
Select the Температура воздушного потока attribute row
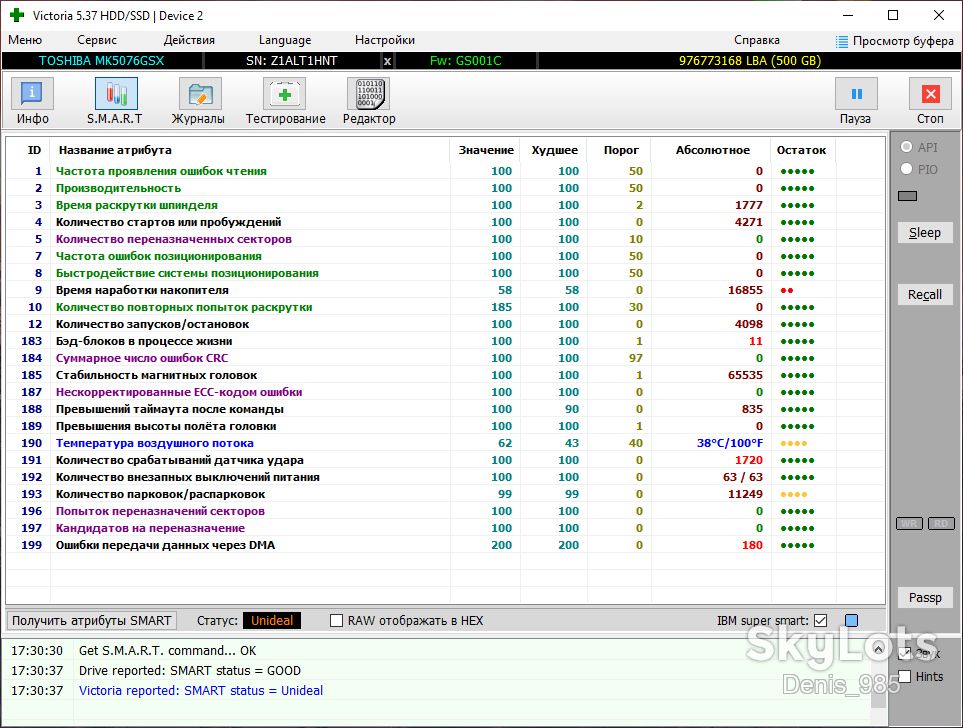pyautogui.click(x=446, y=443)
